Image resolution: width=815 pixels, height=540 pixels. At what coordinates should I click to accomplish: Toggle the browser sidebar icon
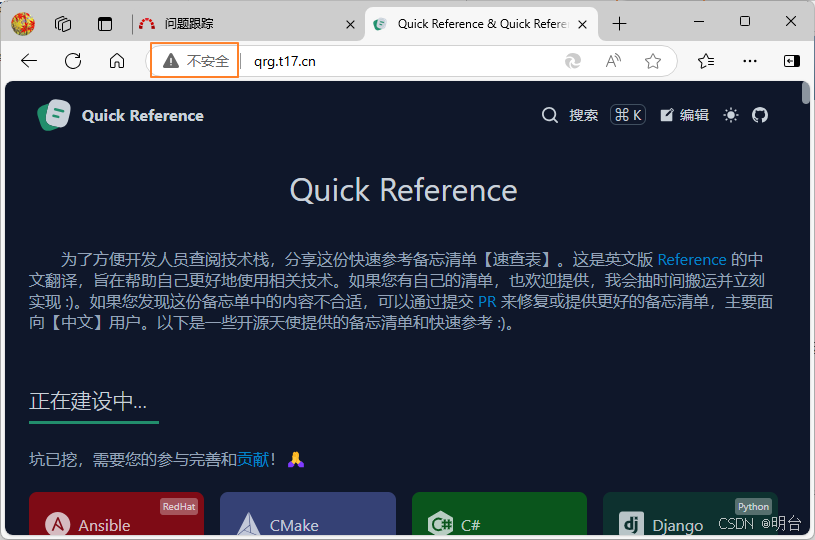(792, 61)
